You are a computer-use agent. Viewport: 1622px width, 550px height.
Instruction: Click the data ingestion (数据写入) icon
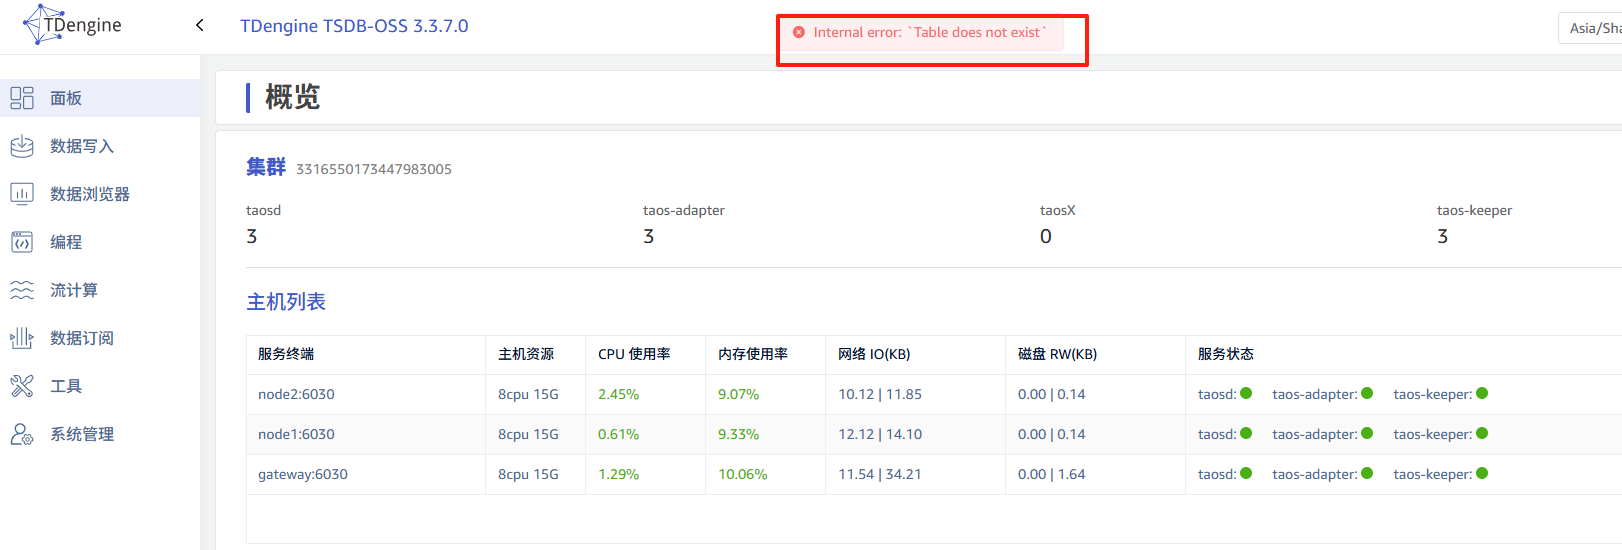22,146
